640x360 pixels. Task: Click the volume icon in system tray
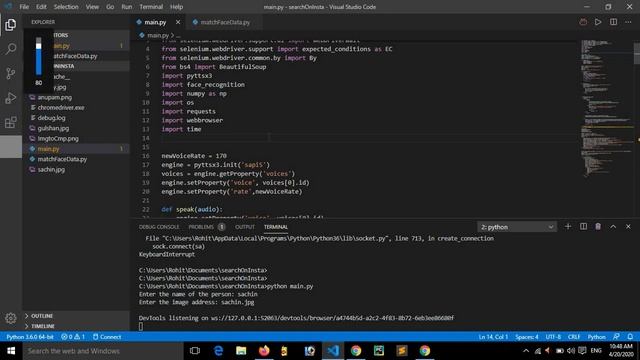point(571,351)
